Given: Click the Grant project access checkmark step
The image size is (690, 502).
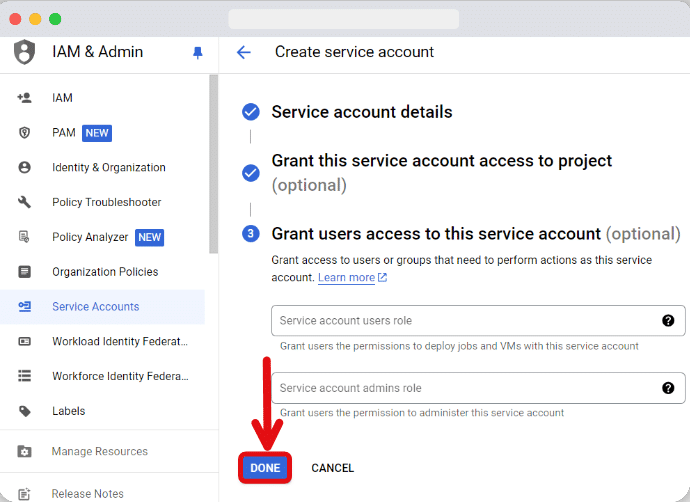Looking at the screenshot, I should click(x=250, y=173).
